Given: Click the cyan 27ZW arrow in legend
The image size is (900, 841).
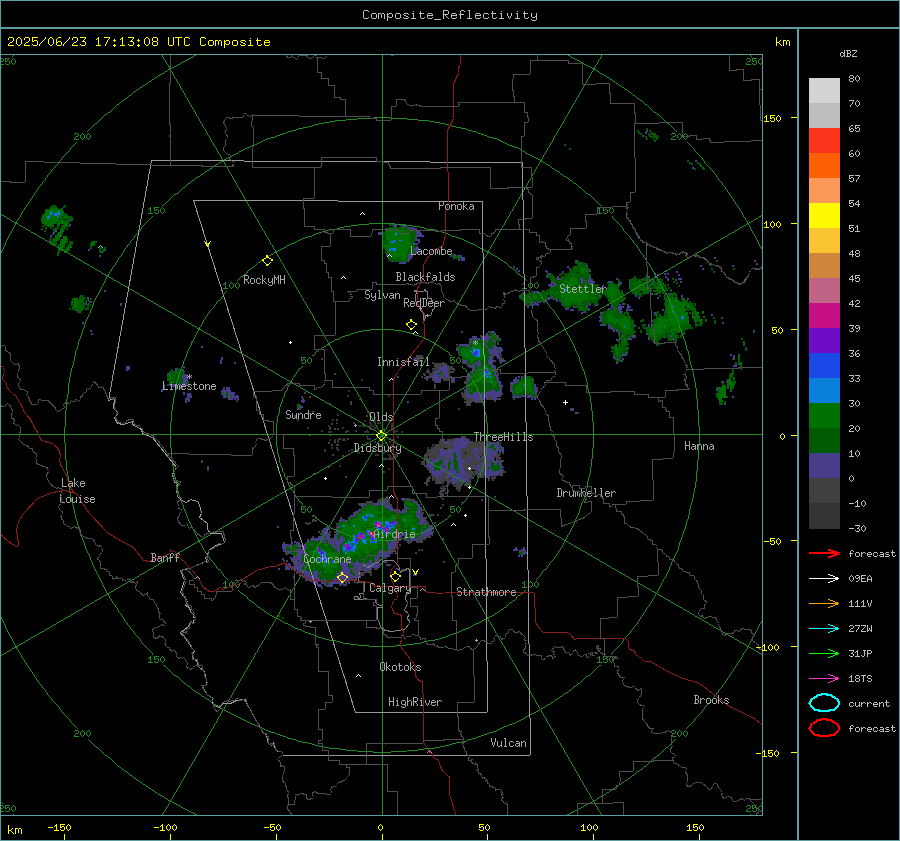Looking at the screenshot, I should coord(824,629).
